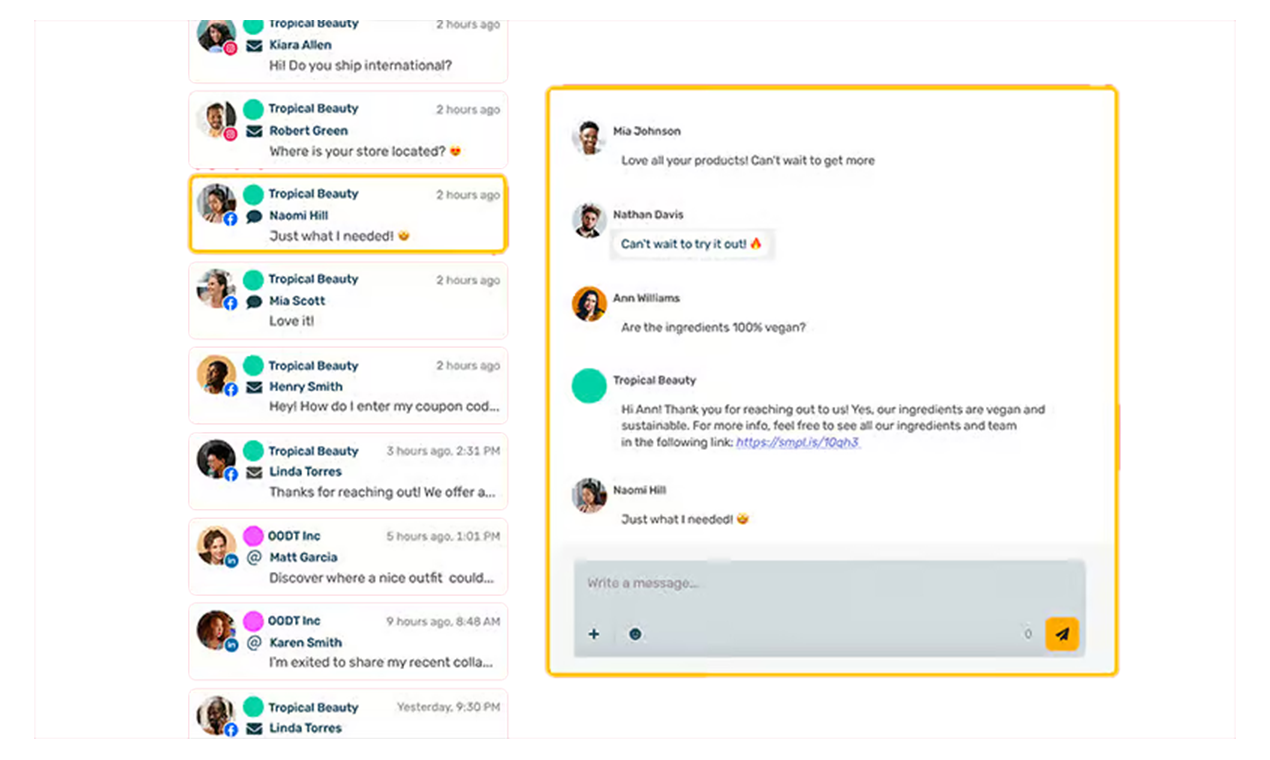The image size is (1270, 760).
Task: Open Henry Smith's coupon code message
Action: coord(348,386)
